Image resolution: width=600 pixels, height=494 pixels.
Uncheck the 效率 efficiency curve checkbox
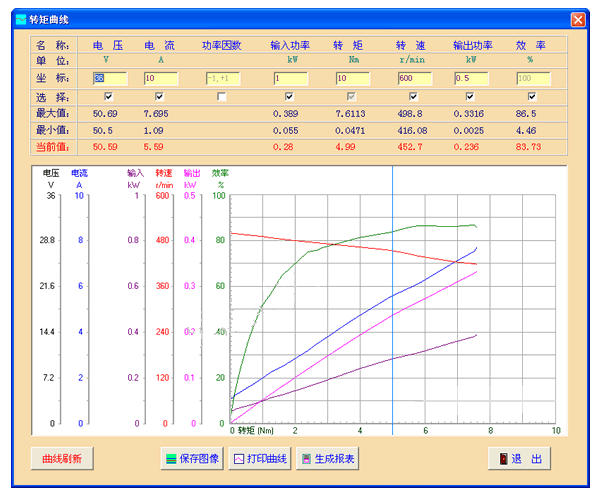click(532, 97)
